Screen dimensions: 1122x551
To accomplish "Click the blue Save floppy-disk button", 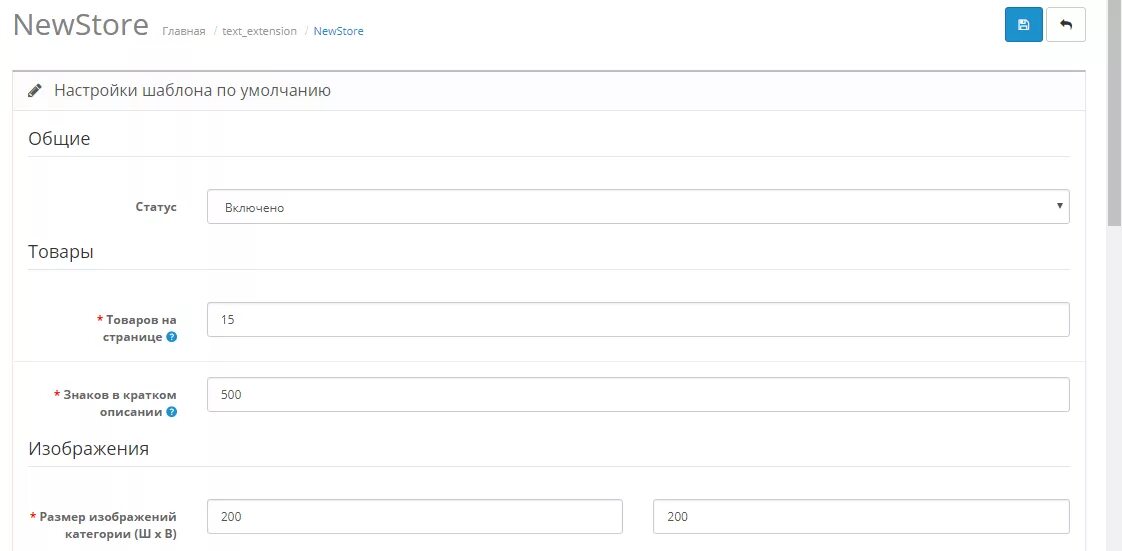I will tap(1023, 25).
